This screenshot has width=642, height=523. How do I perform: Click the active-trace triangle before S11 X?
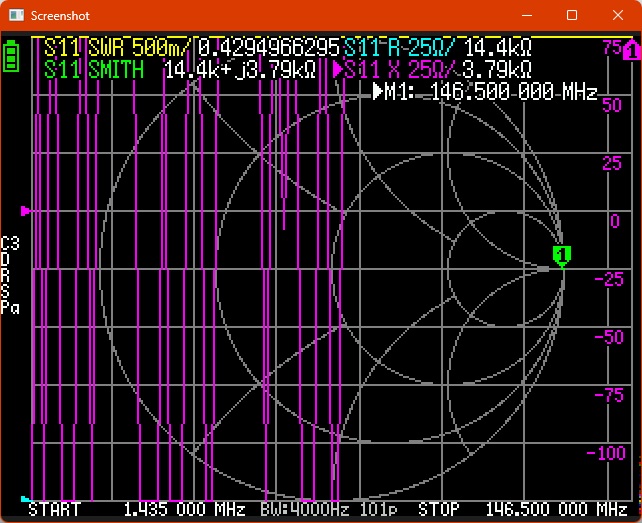point(338,70)
